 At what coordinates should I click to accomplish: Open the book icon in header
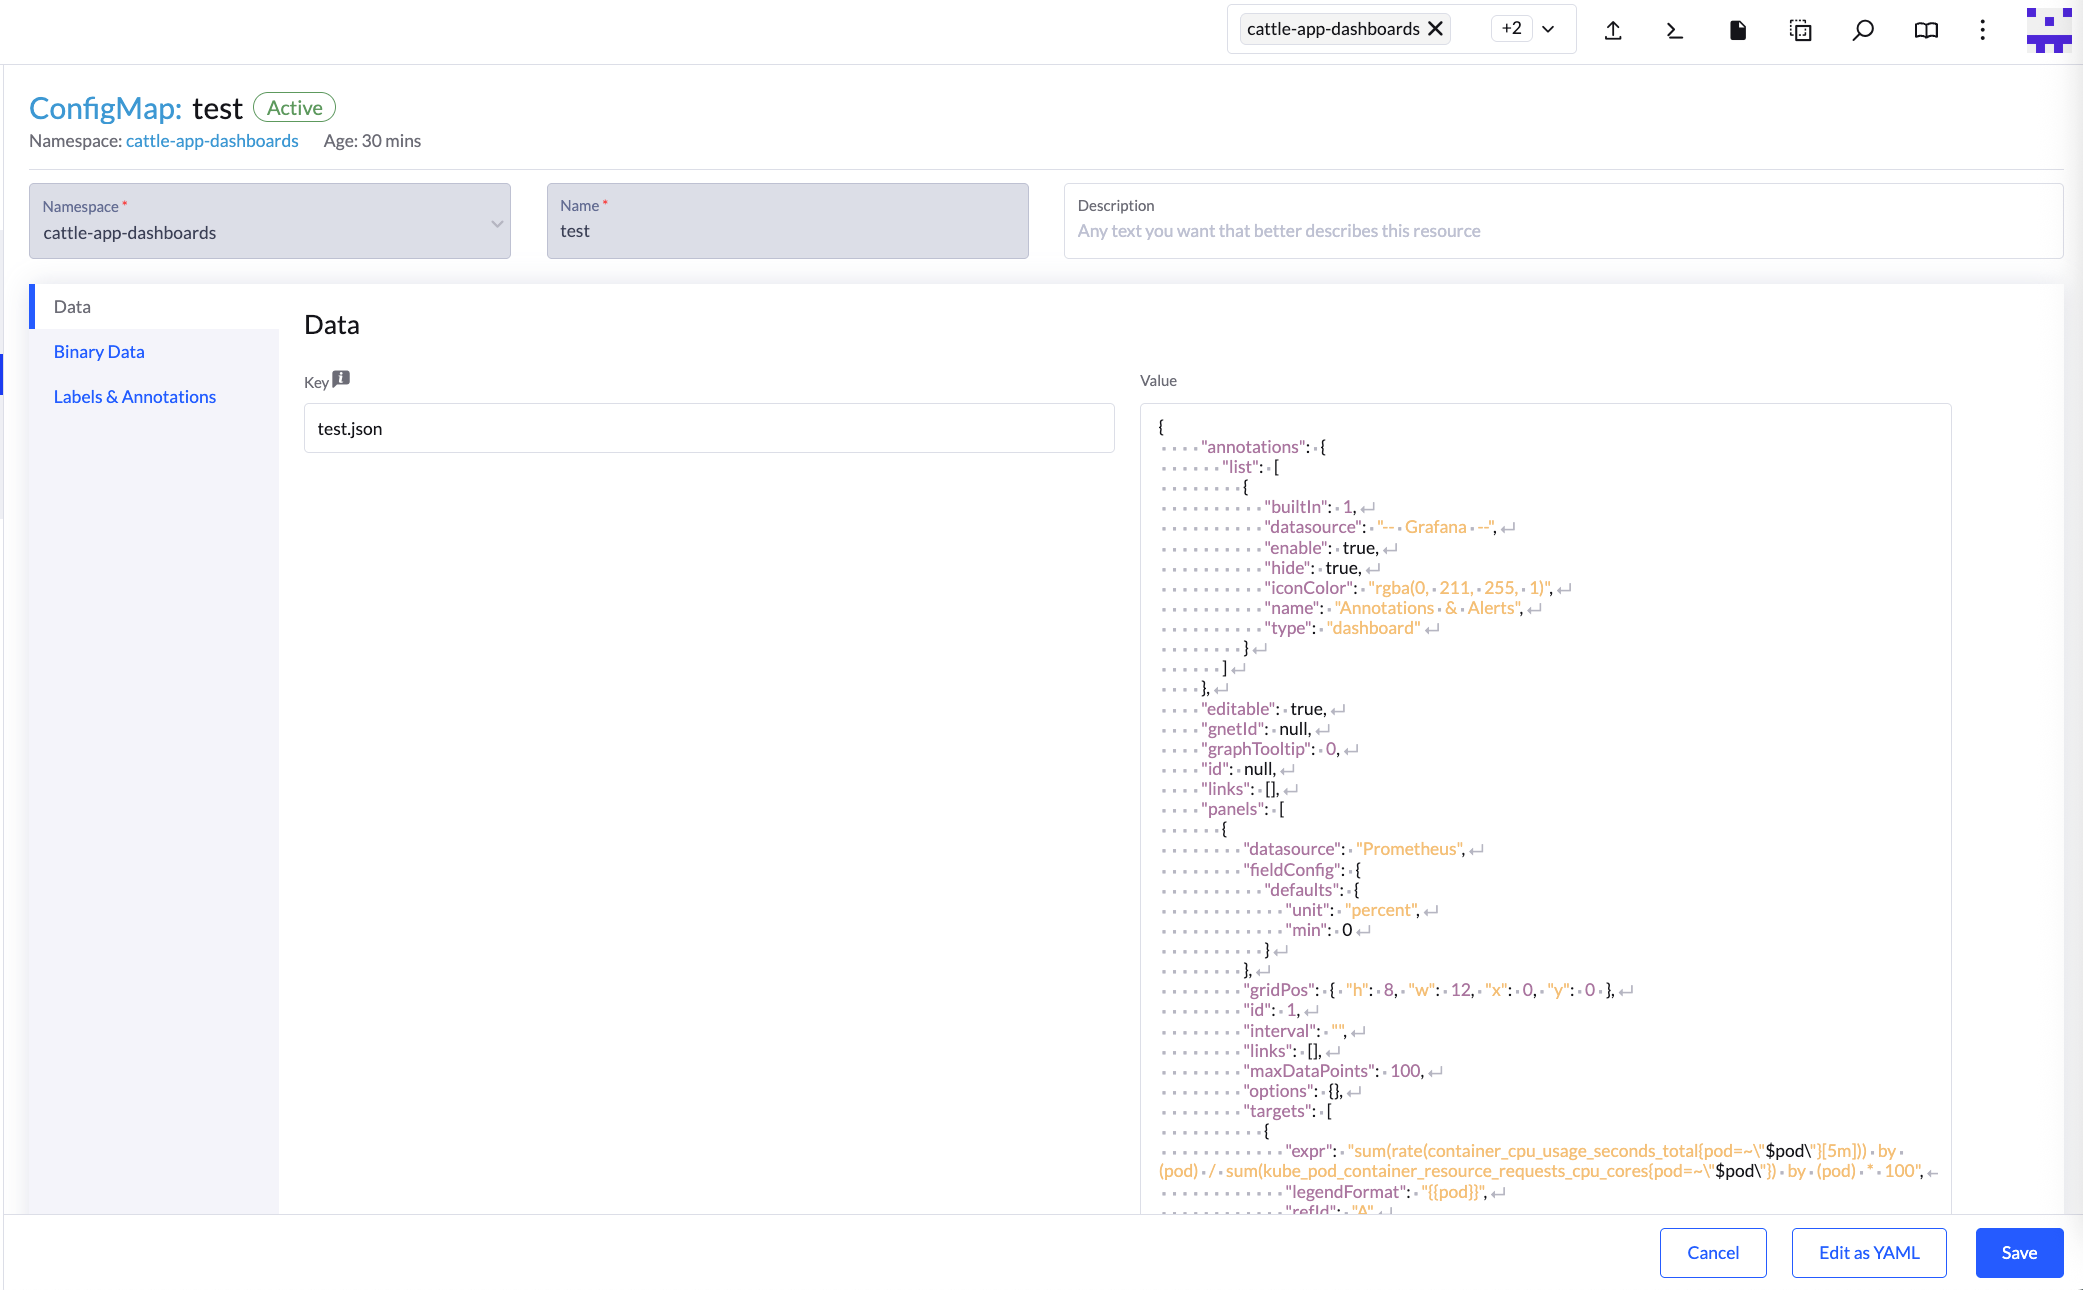pyautogui.click(x=1926, y=30)
